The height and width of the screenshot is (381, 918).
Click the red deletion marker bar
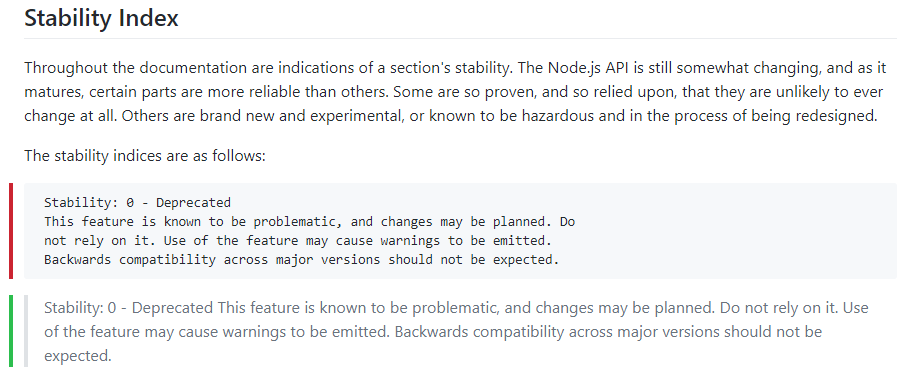11,231
